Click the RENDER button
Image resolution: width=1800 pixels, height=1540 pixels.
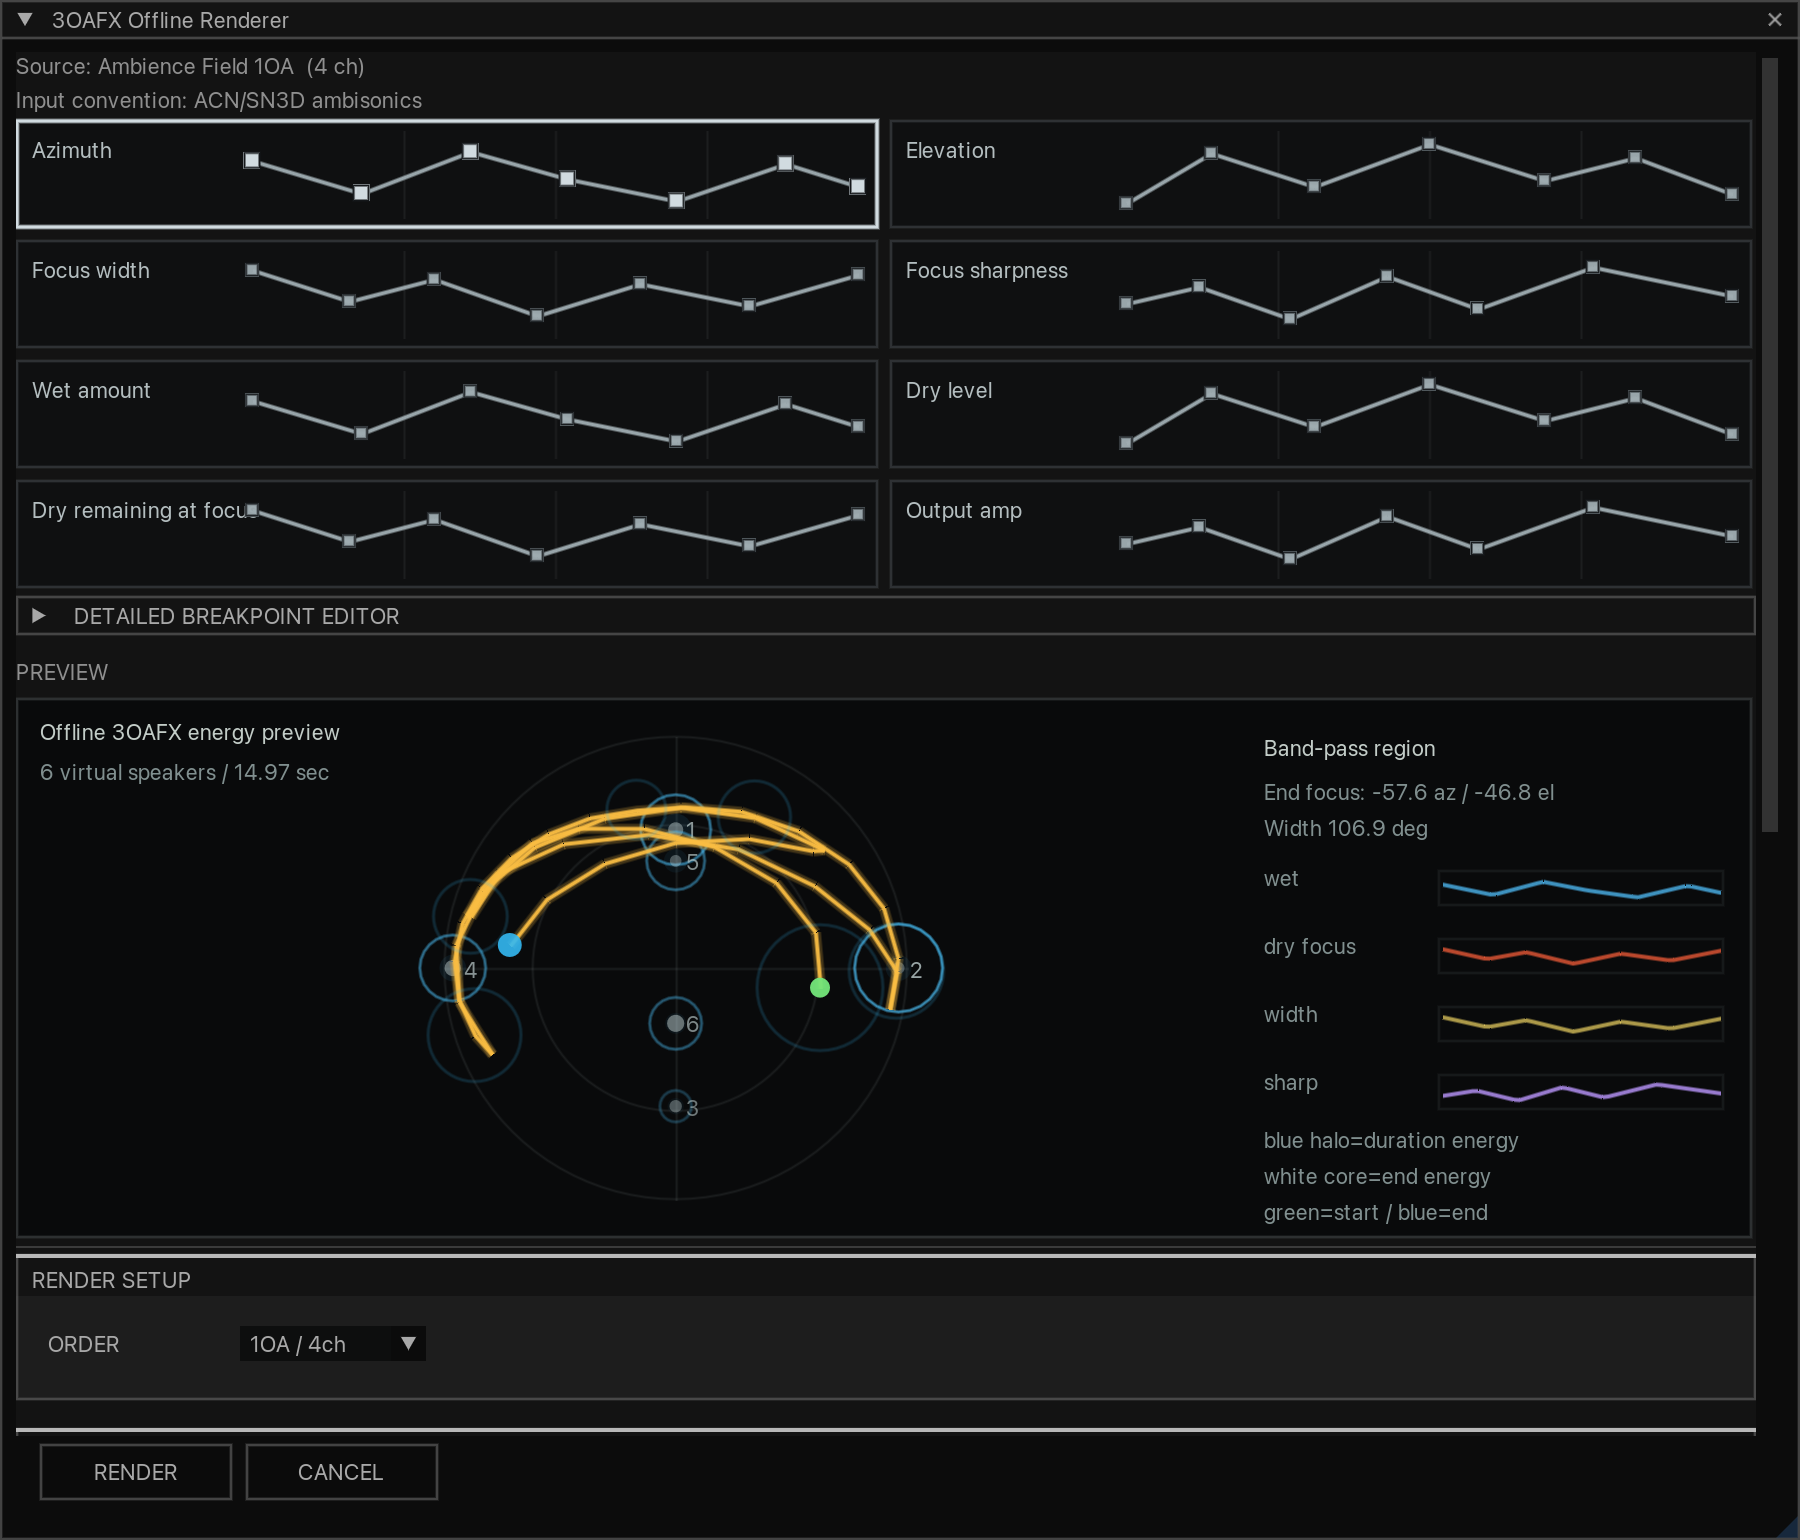click(136, 1472)
